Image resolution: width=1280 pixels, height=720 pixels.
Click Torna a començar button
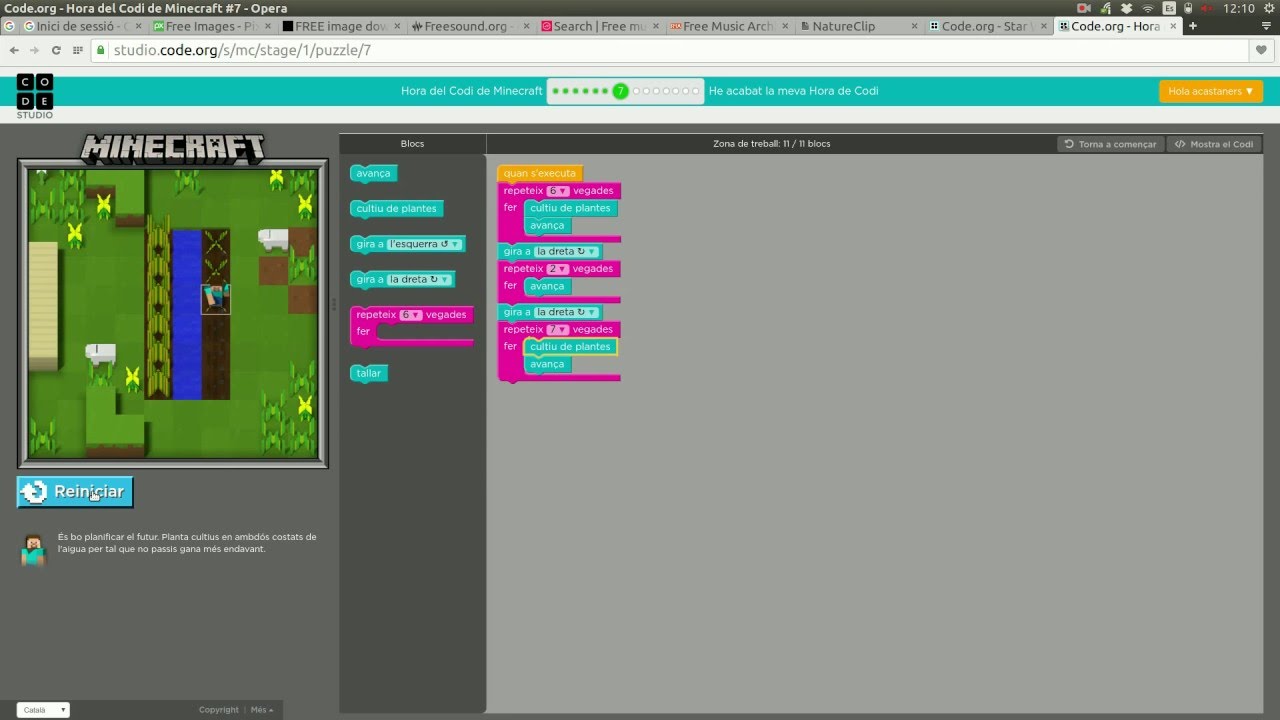click(x=1110, y=144)
